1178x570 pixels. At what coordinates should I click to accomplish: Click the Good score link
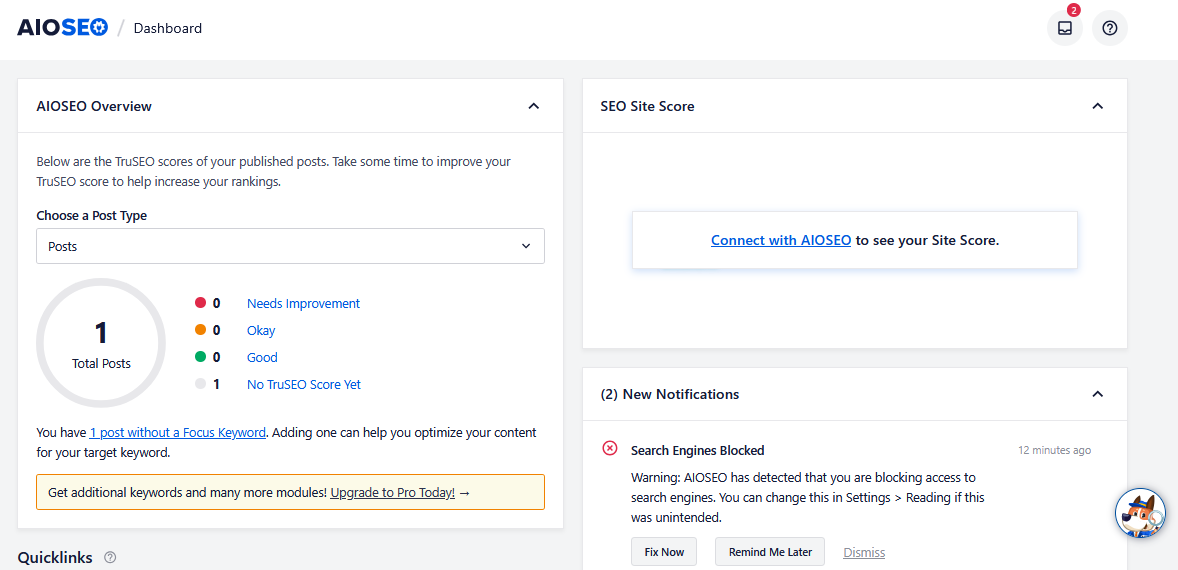tap(262, 357)
